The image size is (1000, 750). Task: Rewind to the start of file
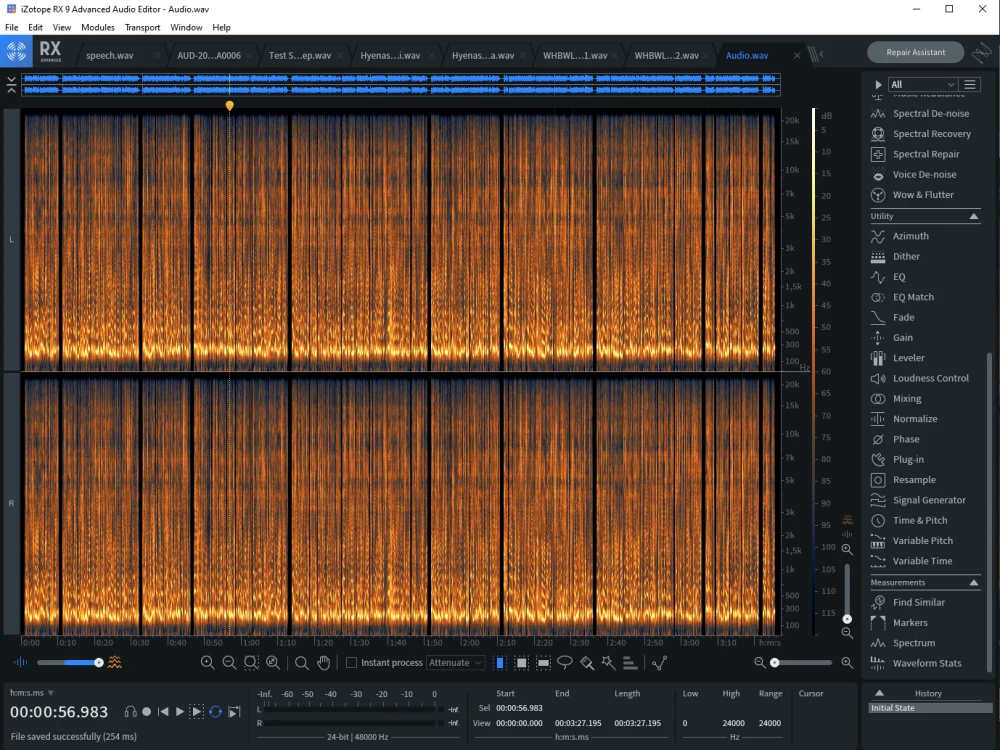[164, 712]
